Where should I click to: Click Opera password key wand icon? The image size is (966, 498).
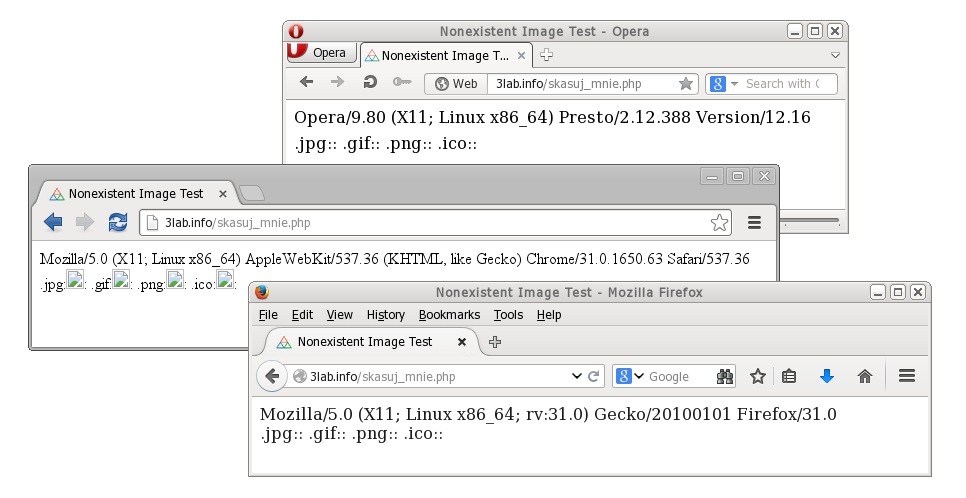click(x=401, y=83)
